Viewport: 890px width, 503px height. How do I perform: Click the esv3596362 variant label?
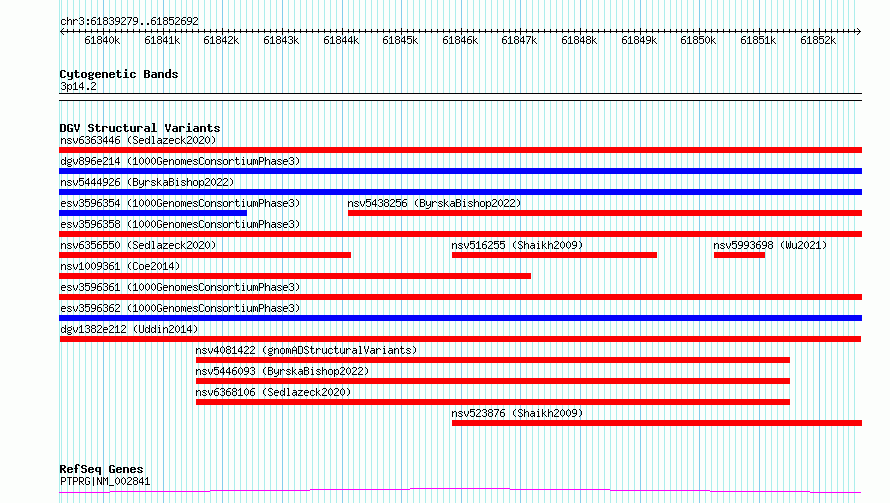tap(180, 308)
